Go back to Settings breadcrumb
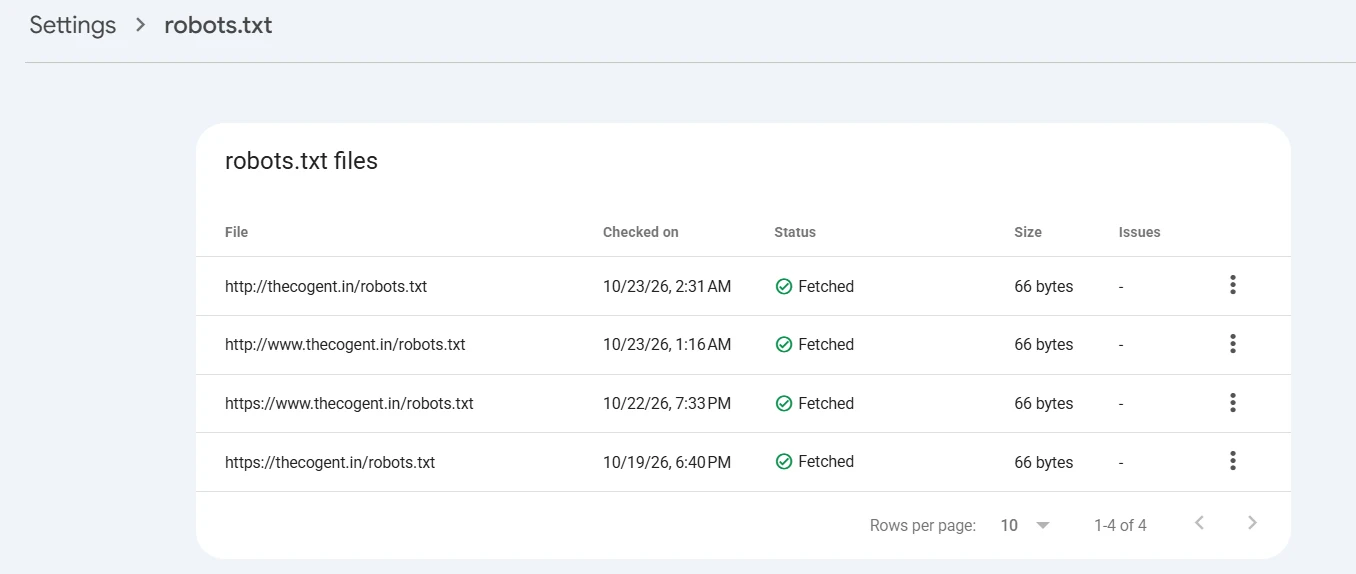The image size is (1356, 574). [73, 25]
